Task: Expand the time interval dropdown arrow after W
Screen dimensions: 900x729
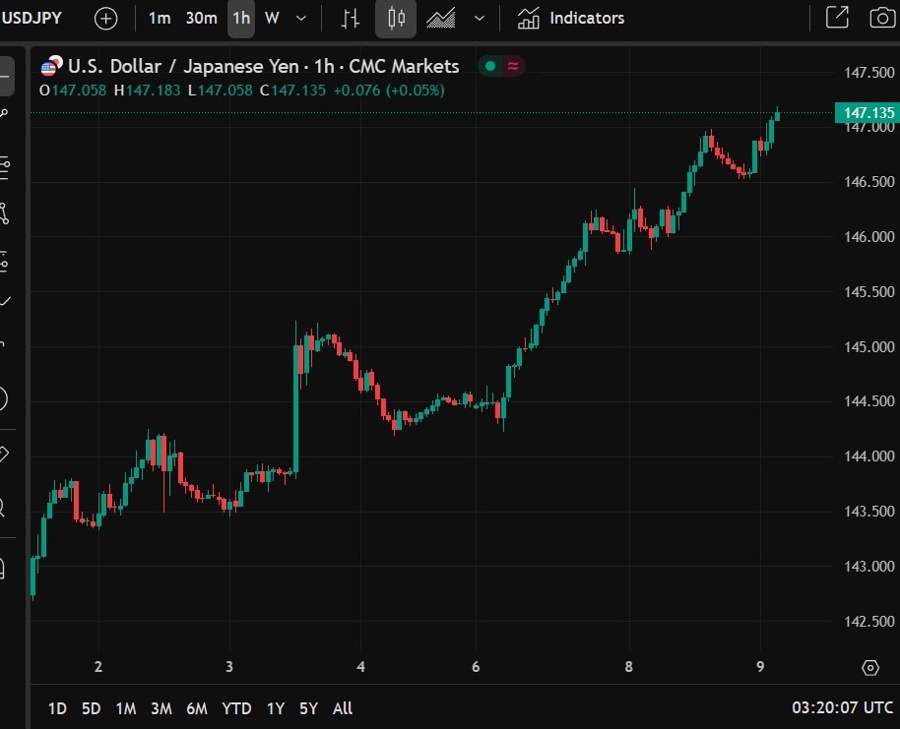Action: (x=302, y=18)
